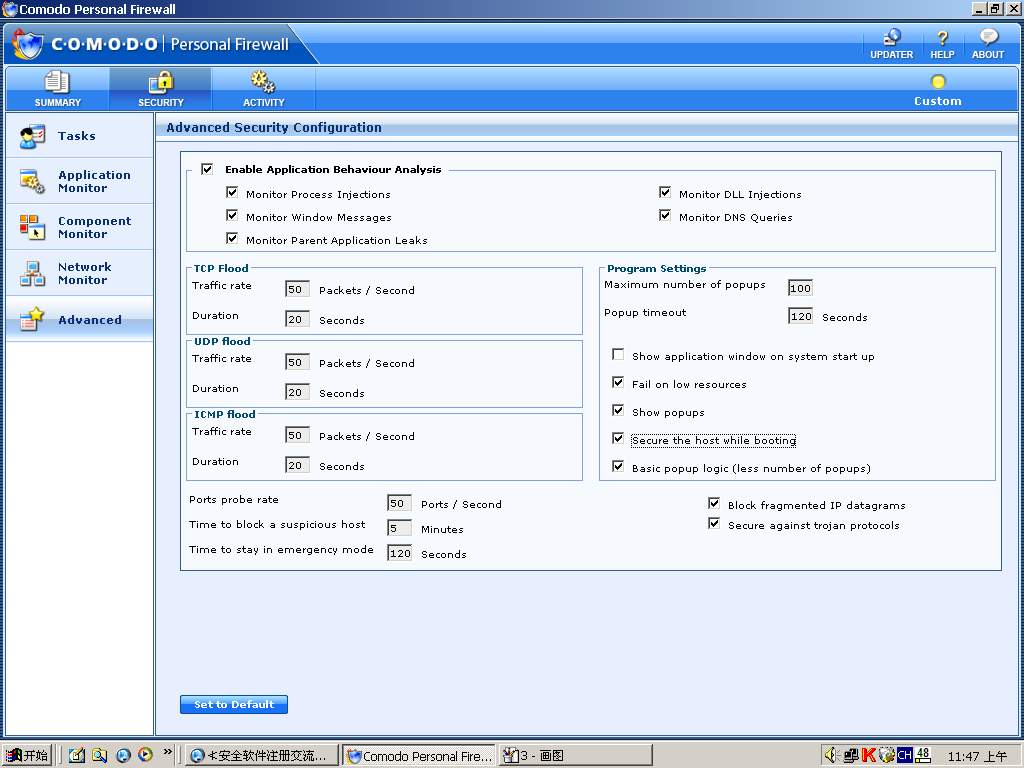Image resolution: width=1024 pixels, height=768 pixels.
Task: Toggle Show popups checkbox
Action: click(x=618, y=411)
